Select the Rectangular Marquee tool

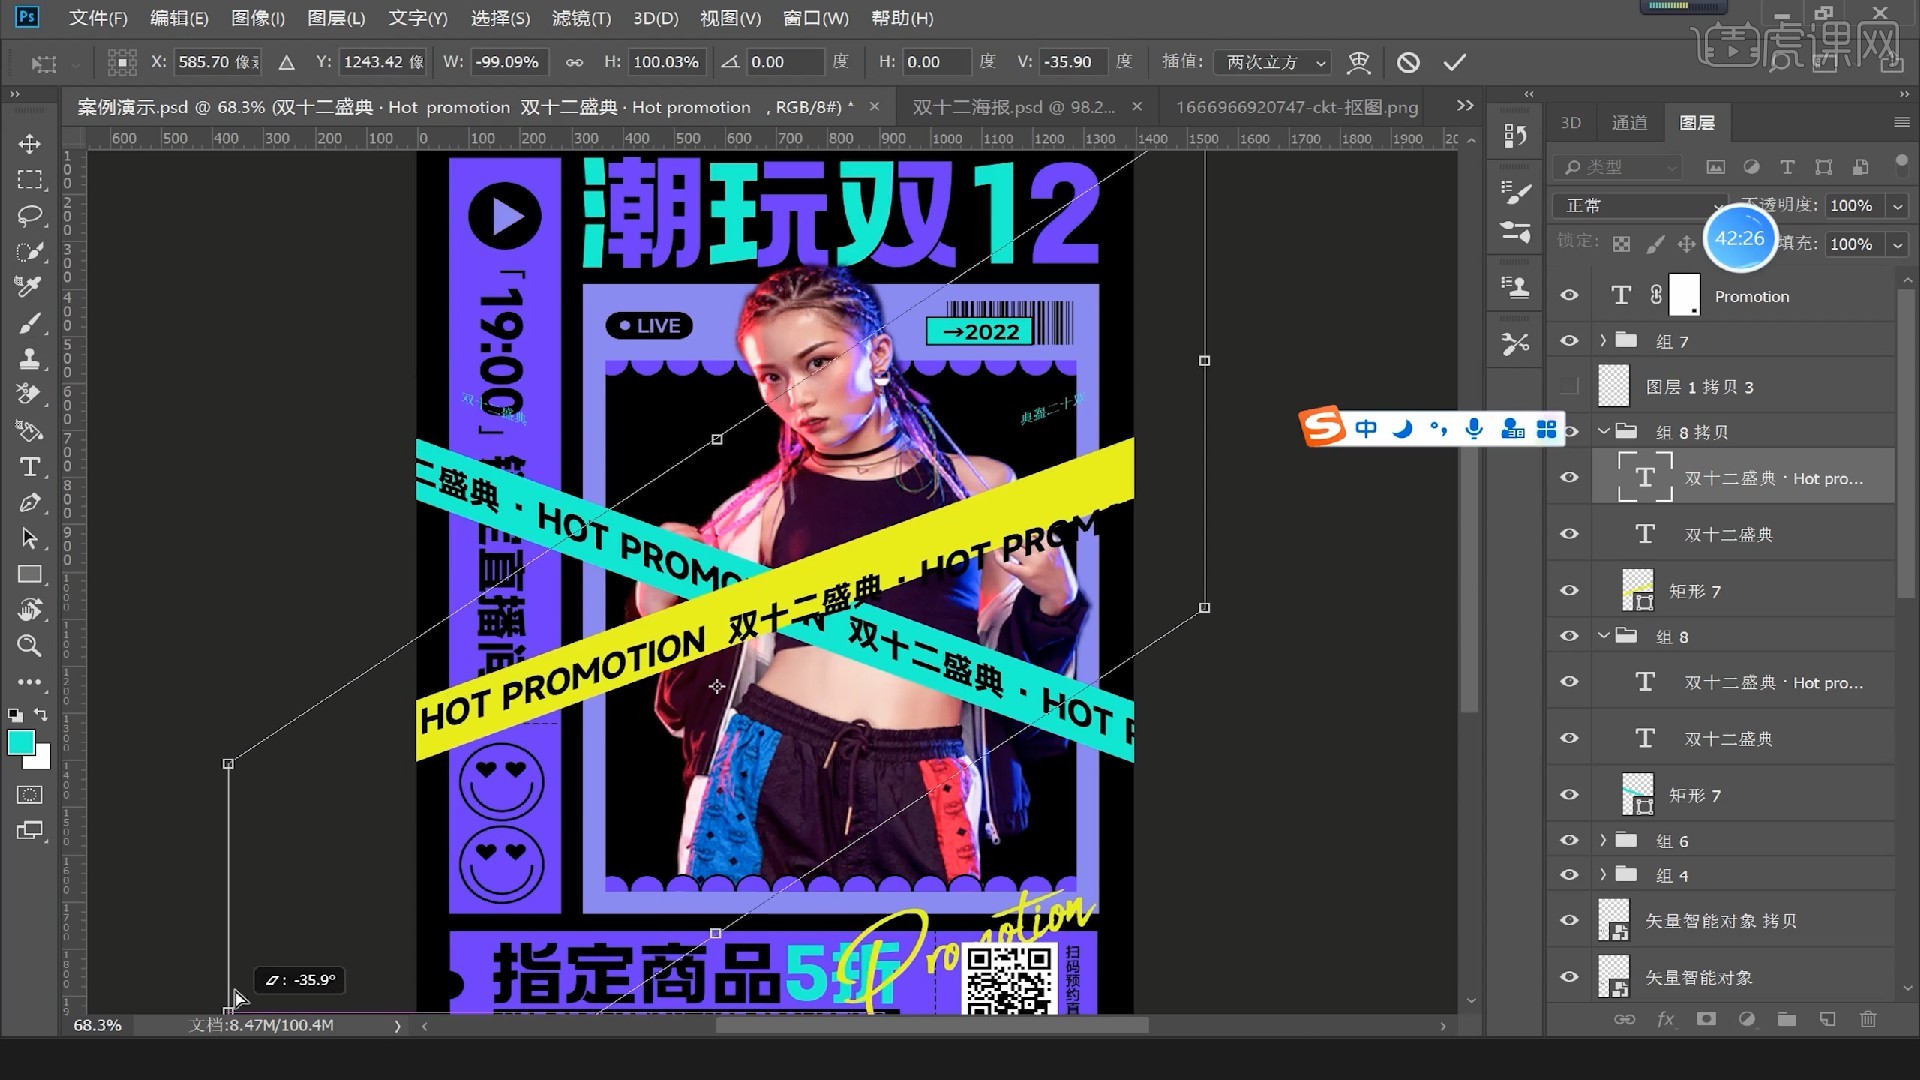click(x=29, y=180)
